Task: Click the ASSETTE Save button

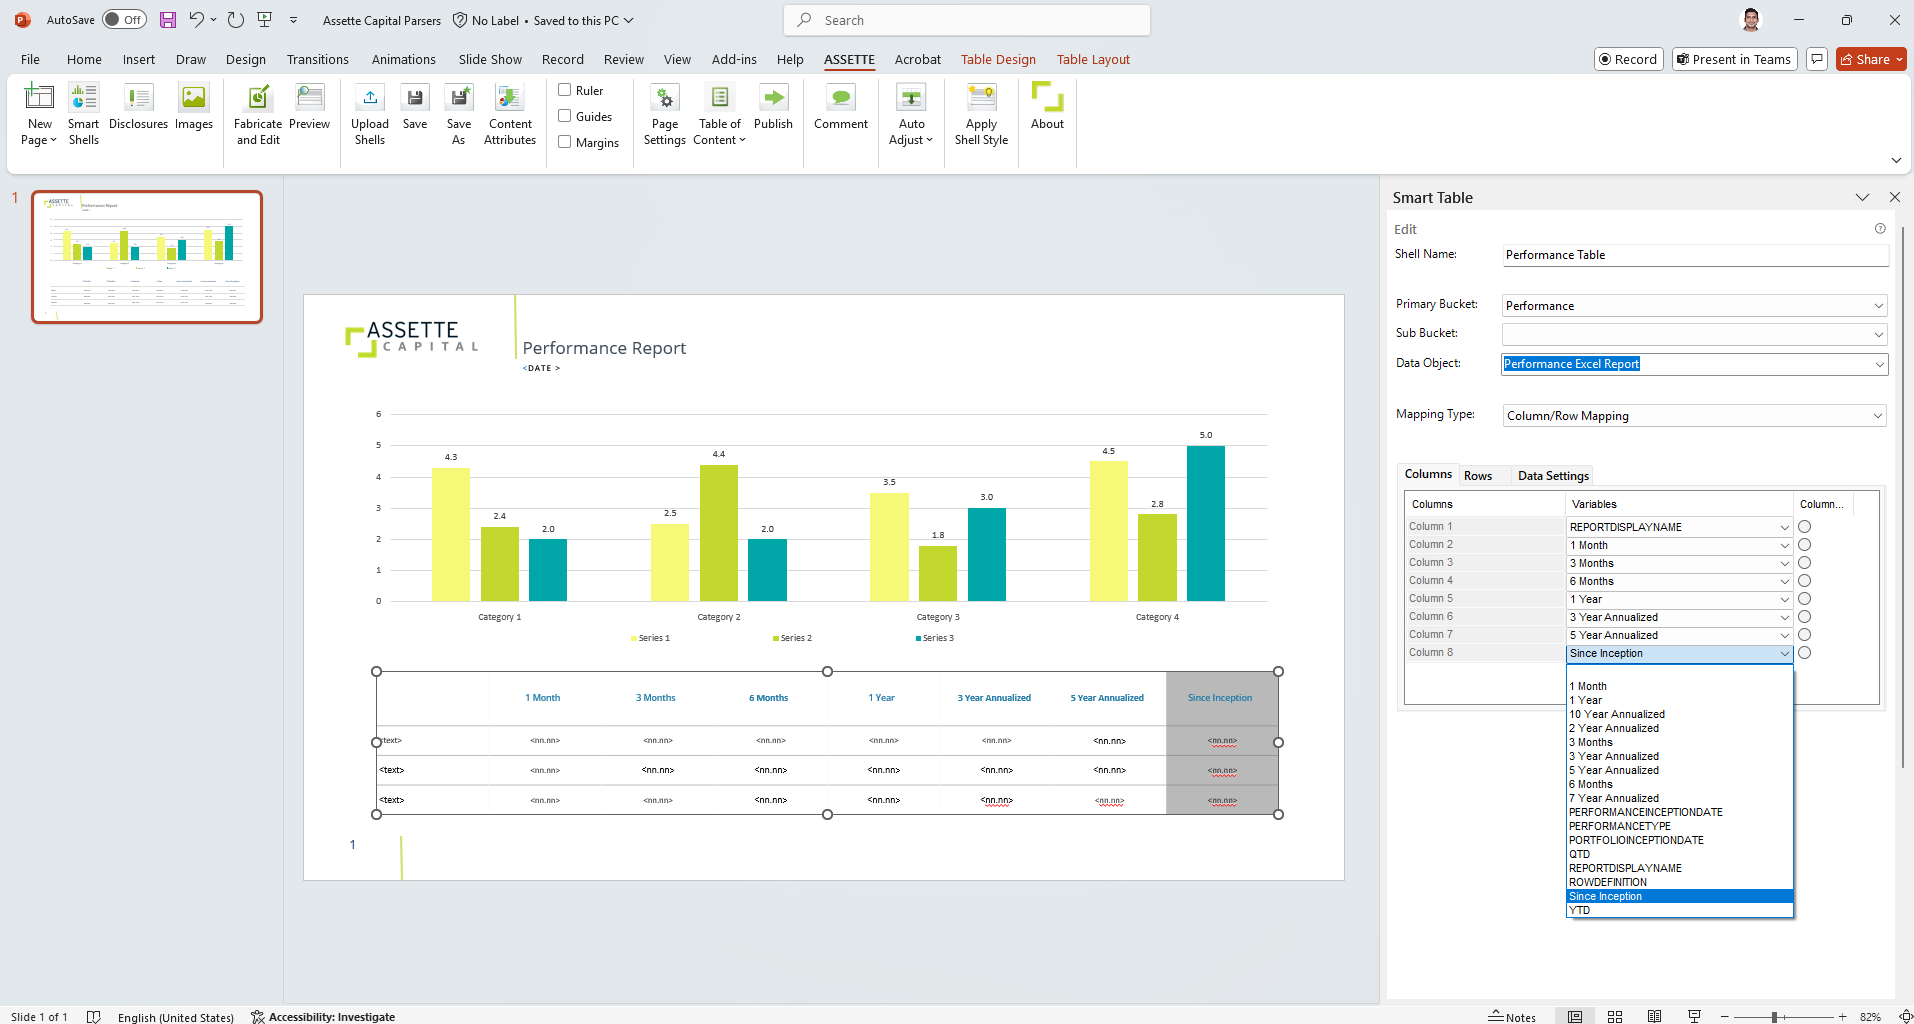Action: (415, 107)
